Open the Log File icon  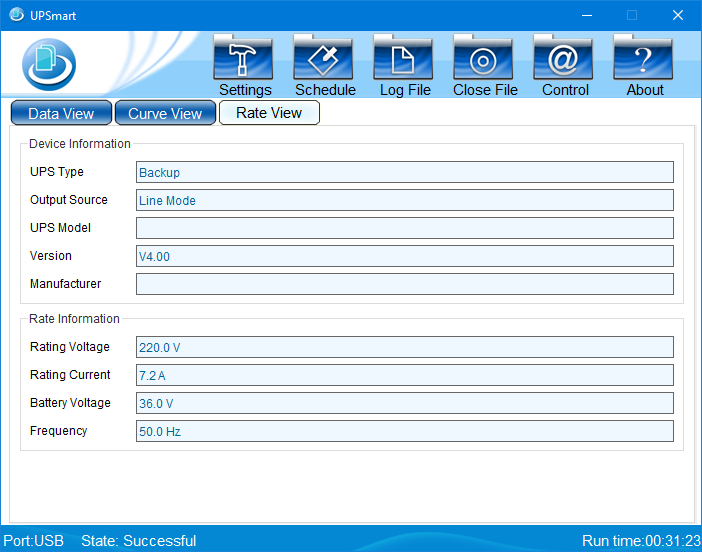pos(403,57)
